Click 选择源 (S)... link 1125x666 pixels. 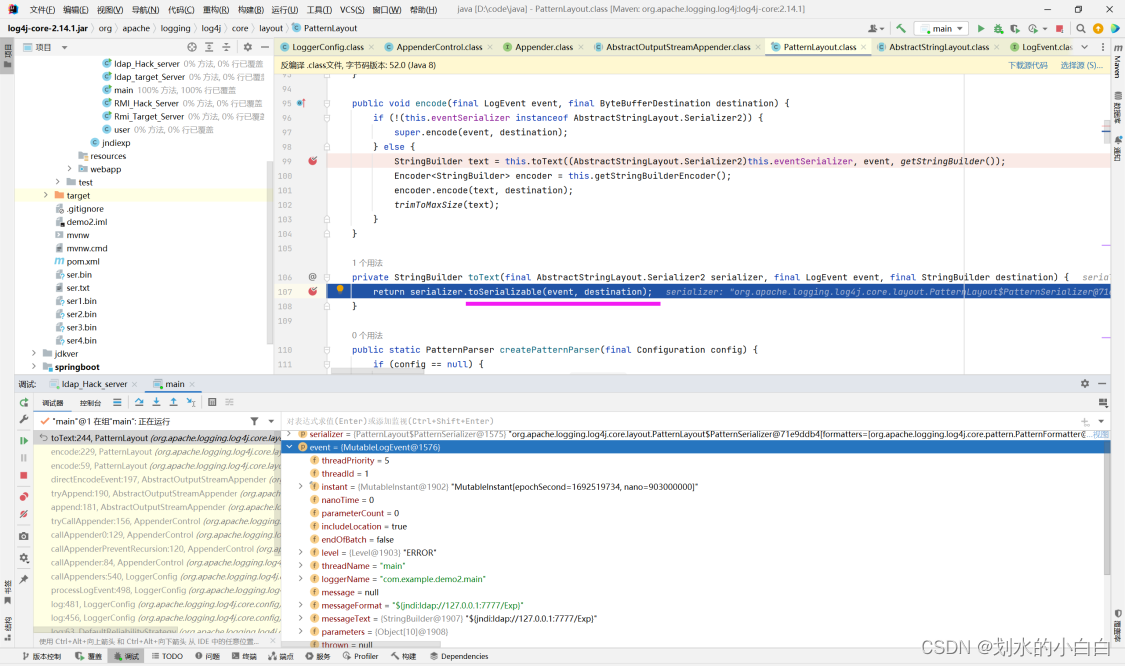(1082, 65)
